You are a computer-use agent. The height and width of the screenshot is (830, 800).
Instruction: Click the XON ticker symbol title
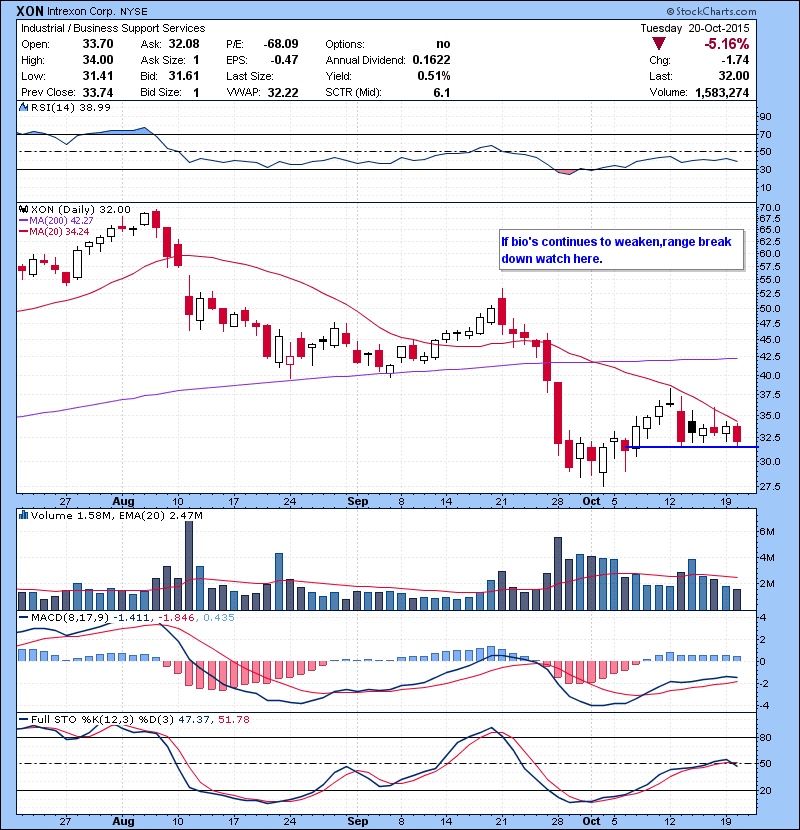[x=30, y=11]
